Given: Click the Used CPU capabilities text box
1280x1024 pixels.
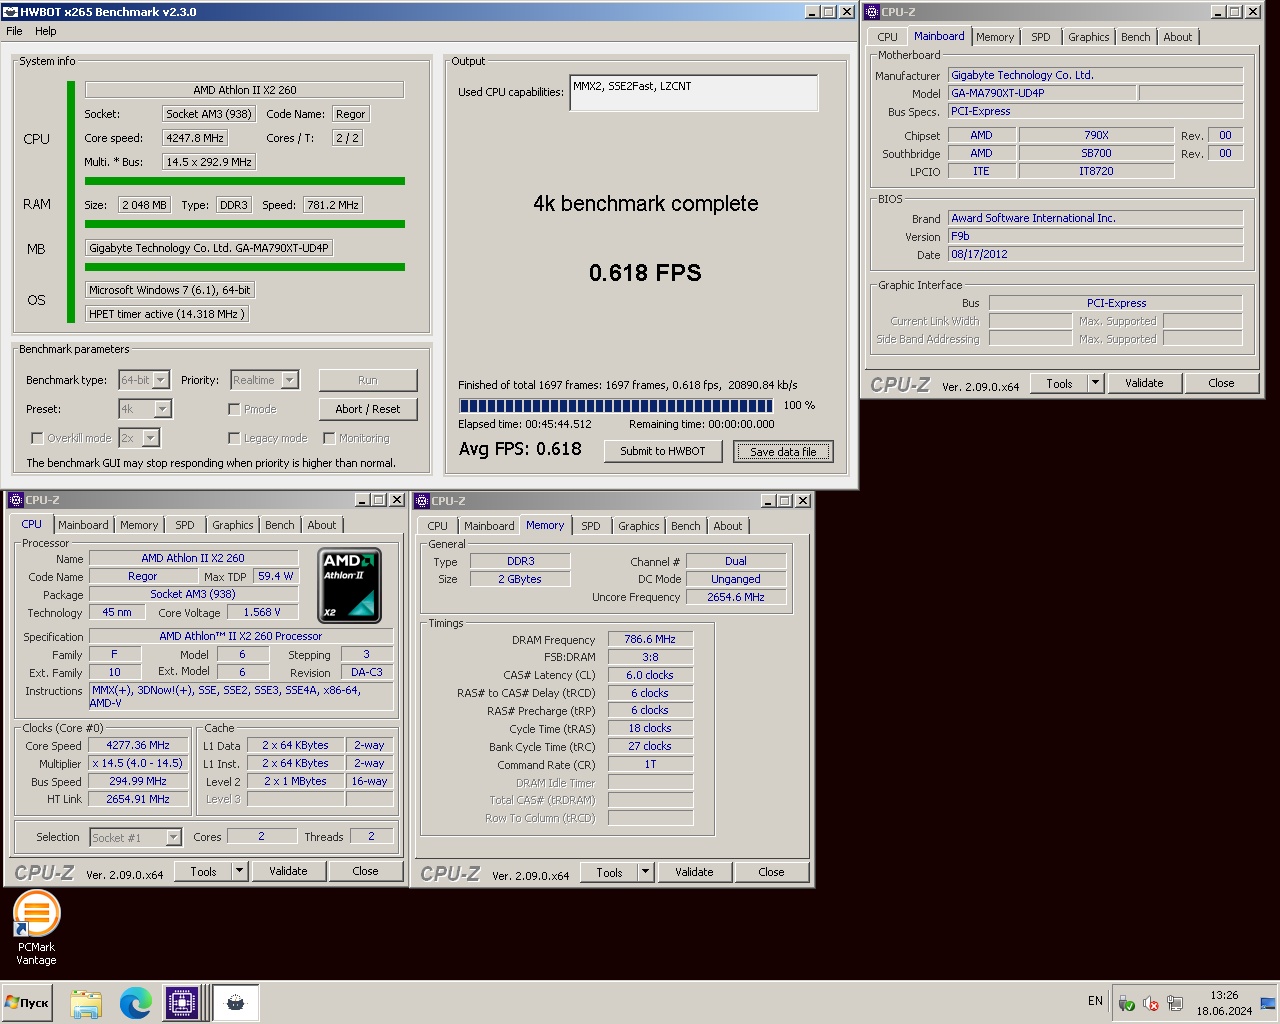Looking at the screenshot, I should click(x=694, y=93).
